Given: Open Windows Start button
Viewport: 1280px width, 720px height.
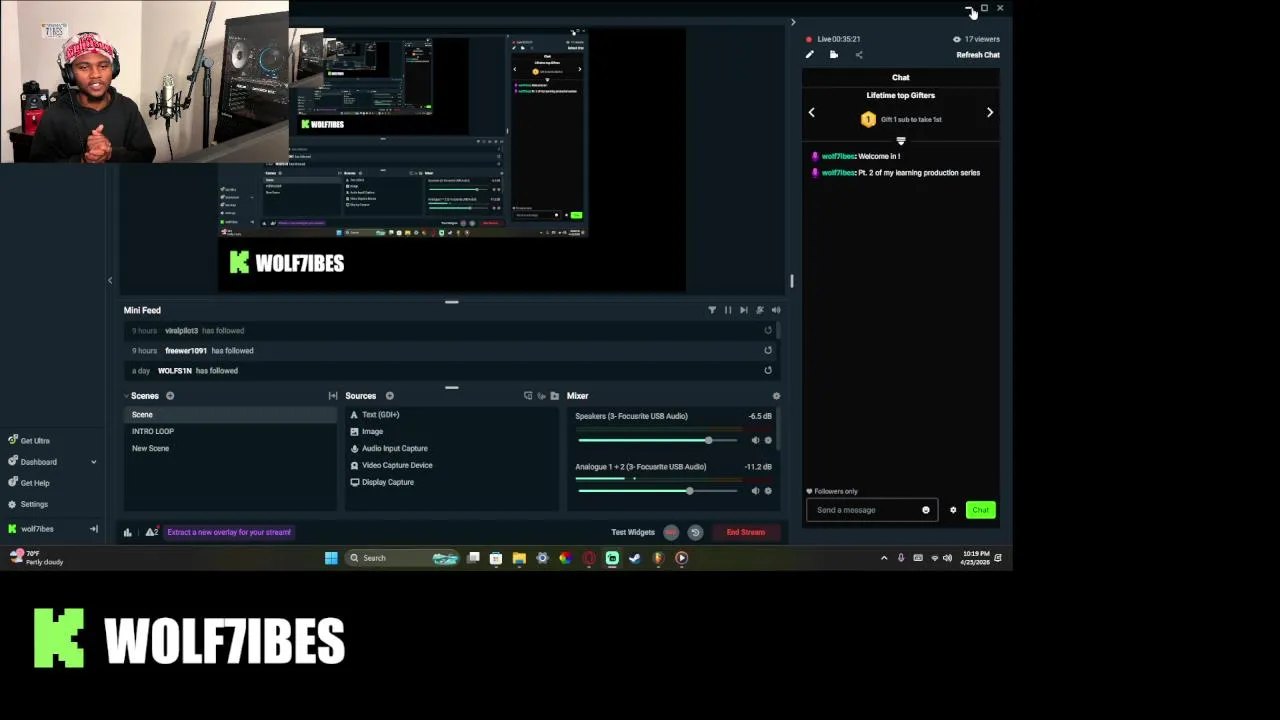Looking at the screenshot, I should pyautogui.click(x=331, y=558).
